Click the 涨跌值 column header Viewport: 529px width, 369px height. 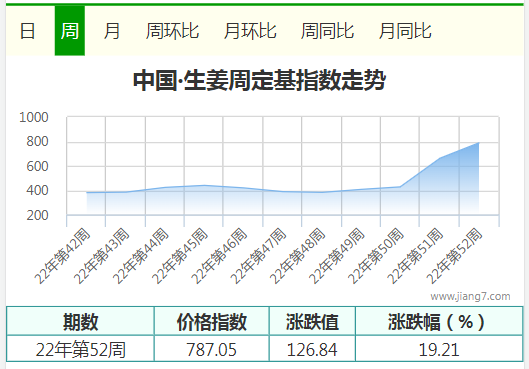pyautogui.click(x=312, y=321)
